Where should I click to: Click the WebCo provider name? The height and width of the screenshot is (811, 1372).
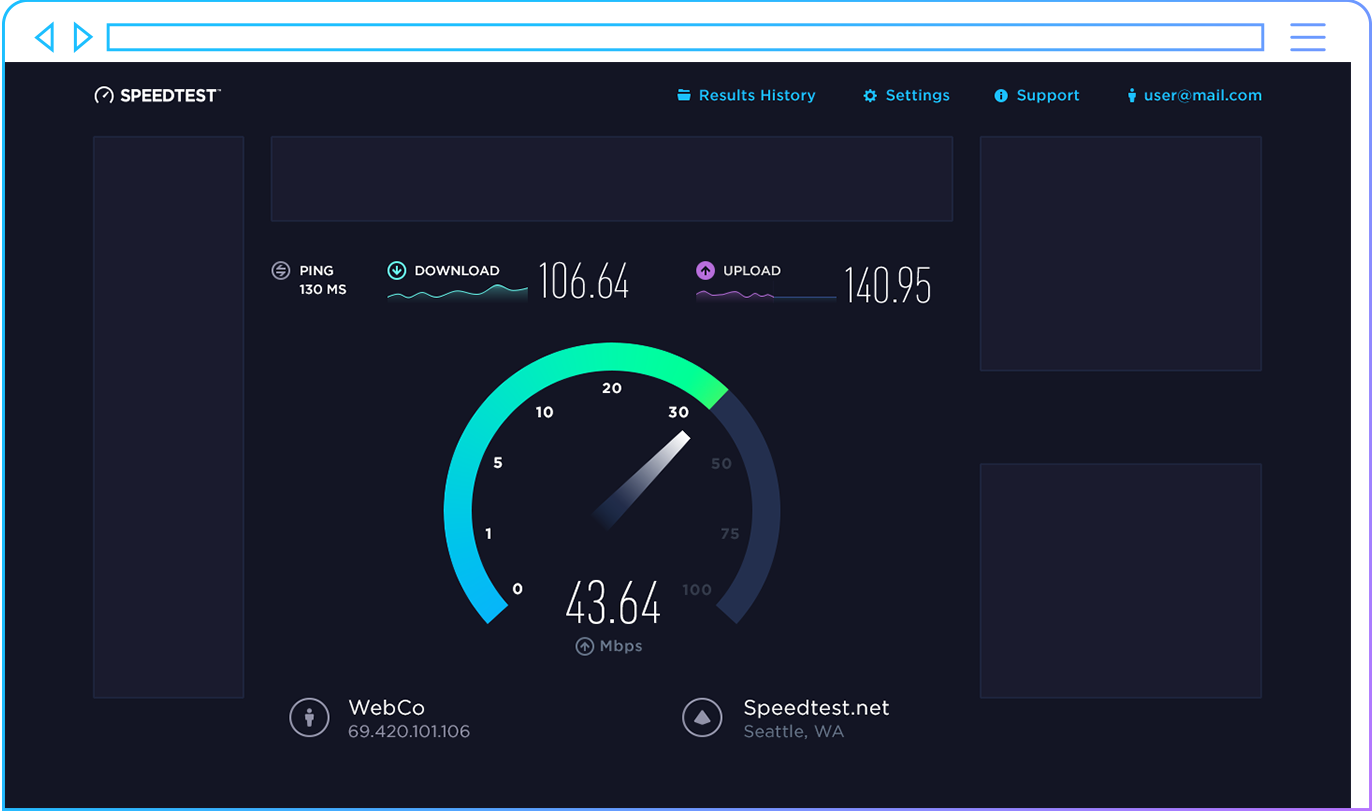pyautogui.click(x=386, y=708)
